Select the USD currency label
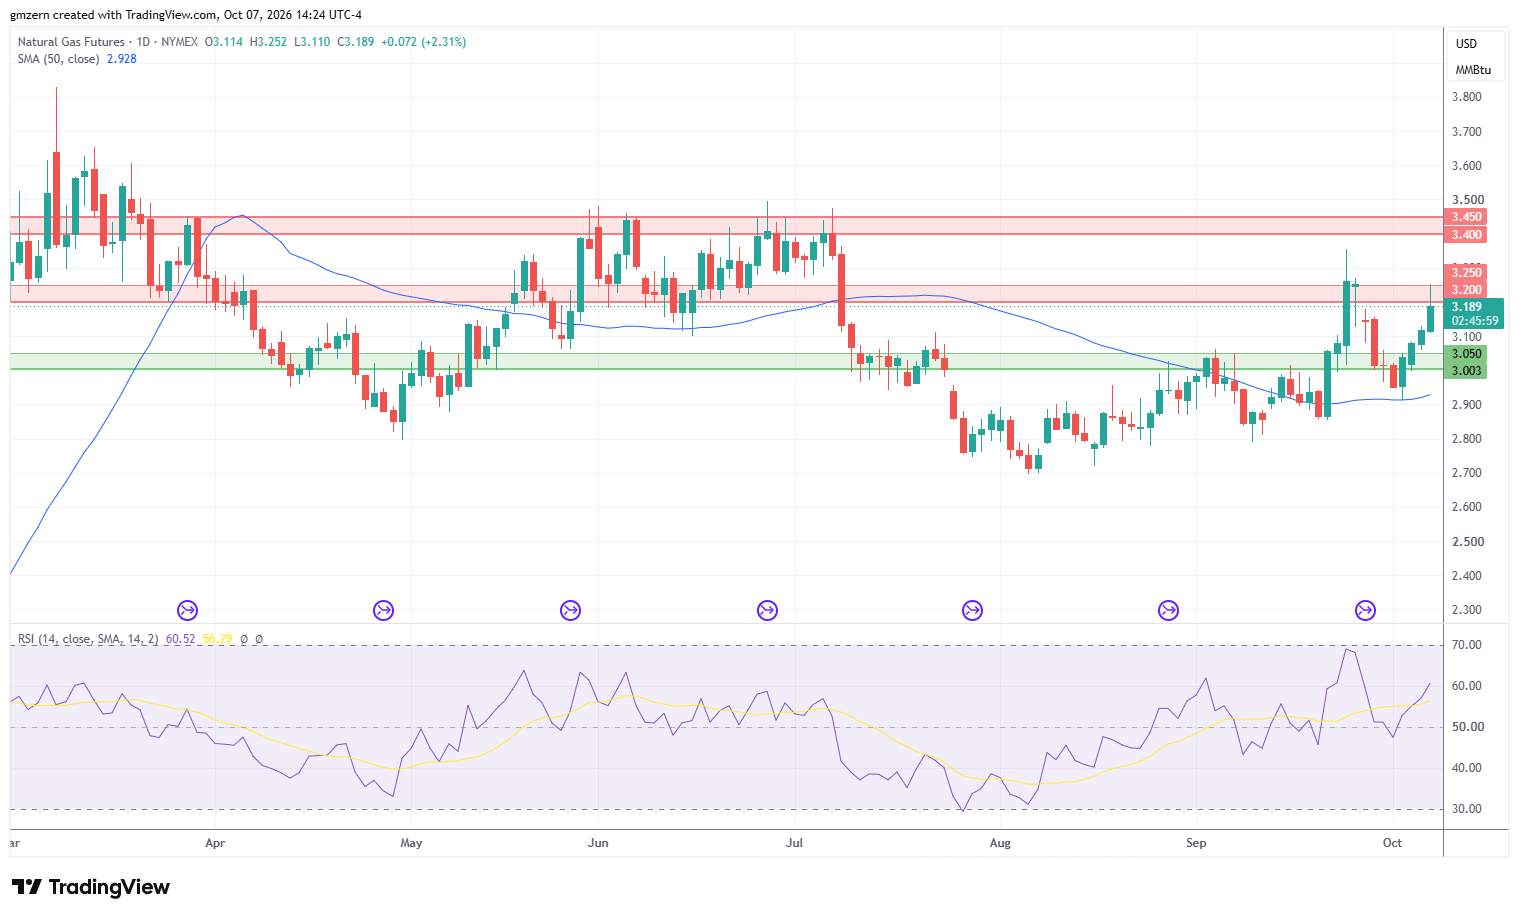The height and width of the screenshot is (917, 1519). pos(1466,44)
